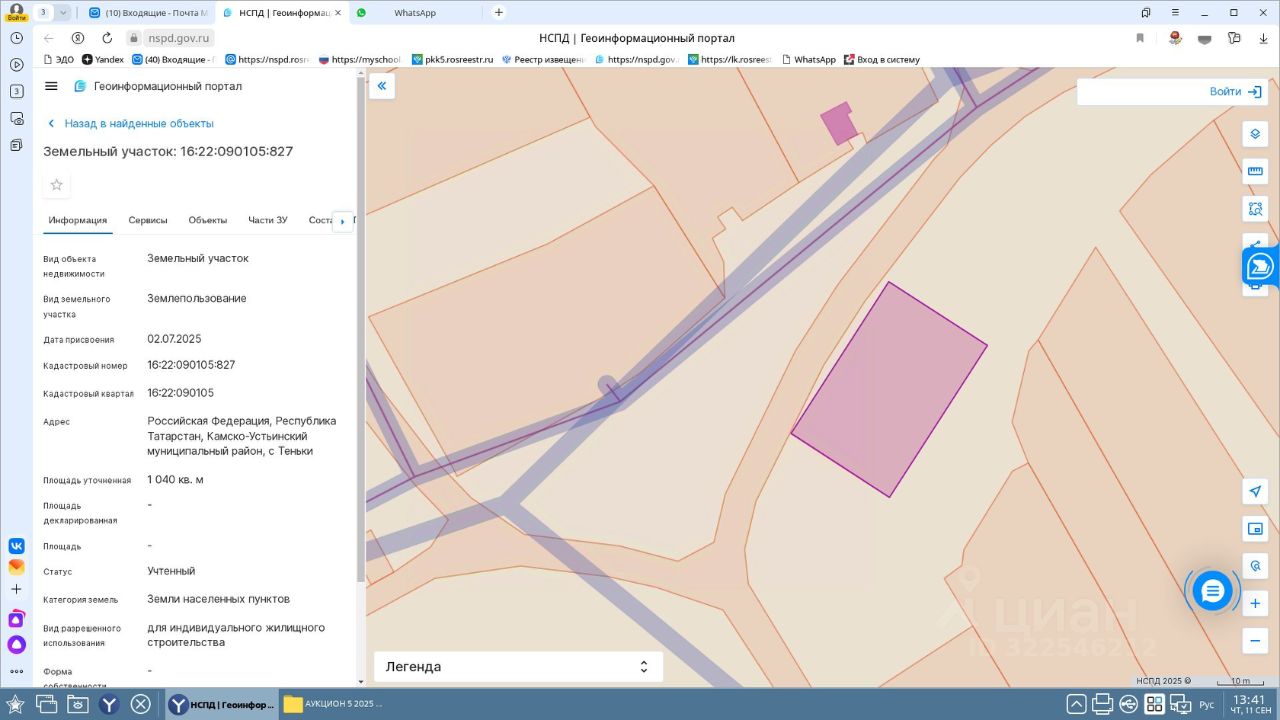Open a new browser tab
1280x720 pixels.
pos(499,12)
